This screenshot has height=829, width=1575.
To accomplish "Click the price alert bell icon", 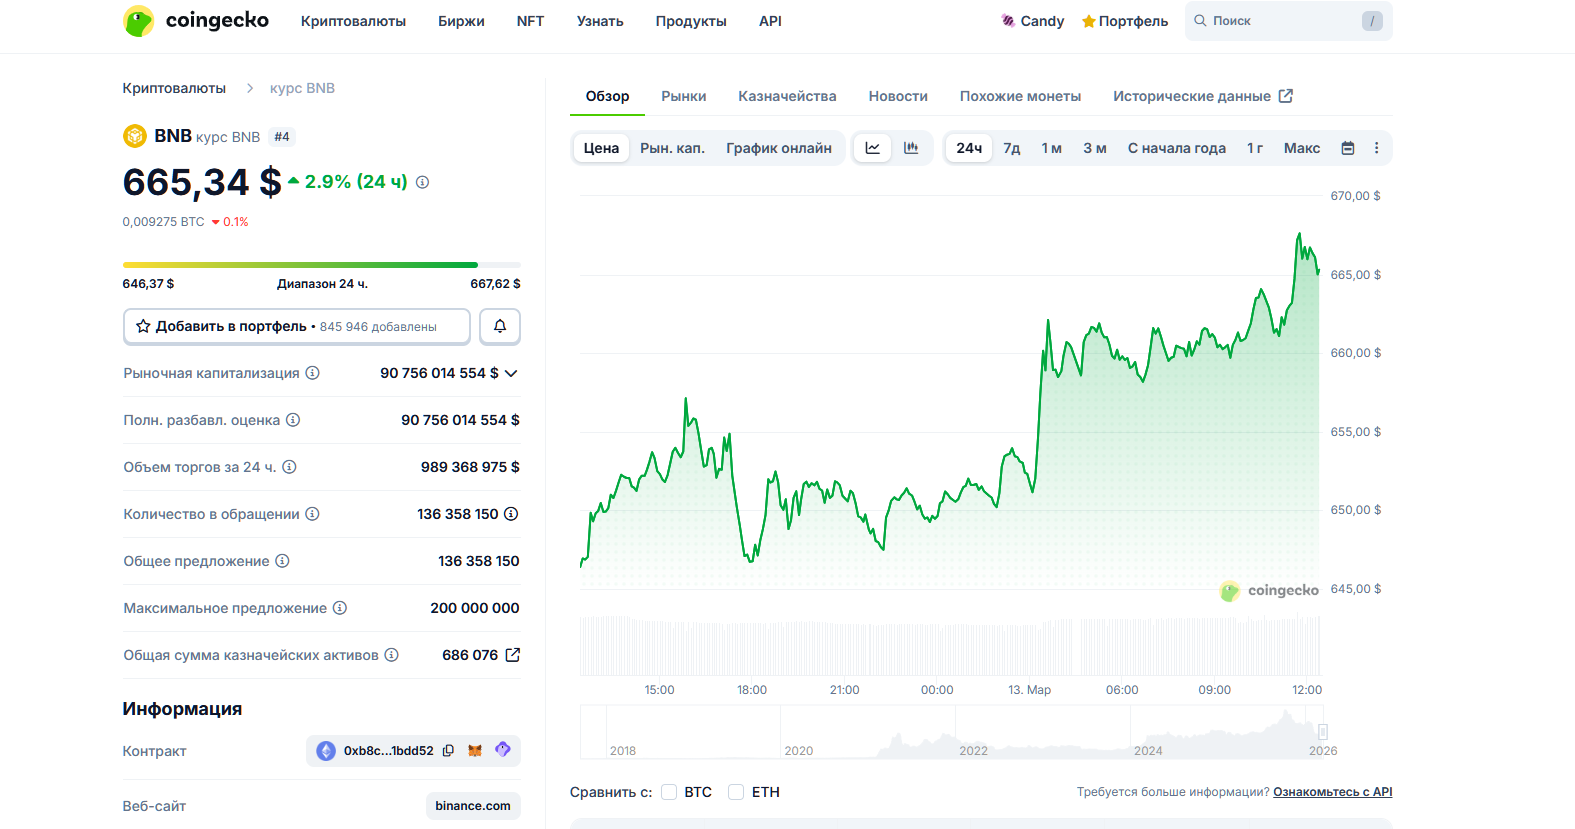I will coord(500,326).
